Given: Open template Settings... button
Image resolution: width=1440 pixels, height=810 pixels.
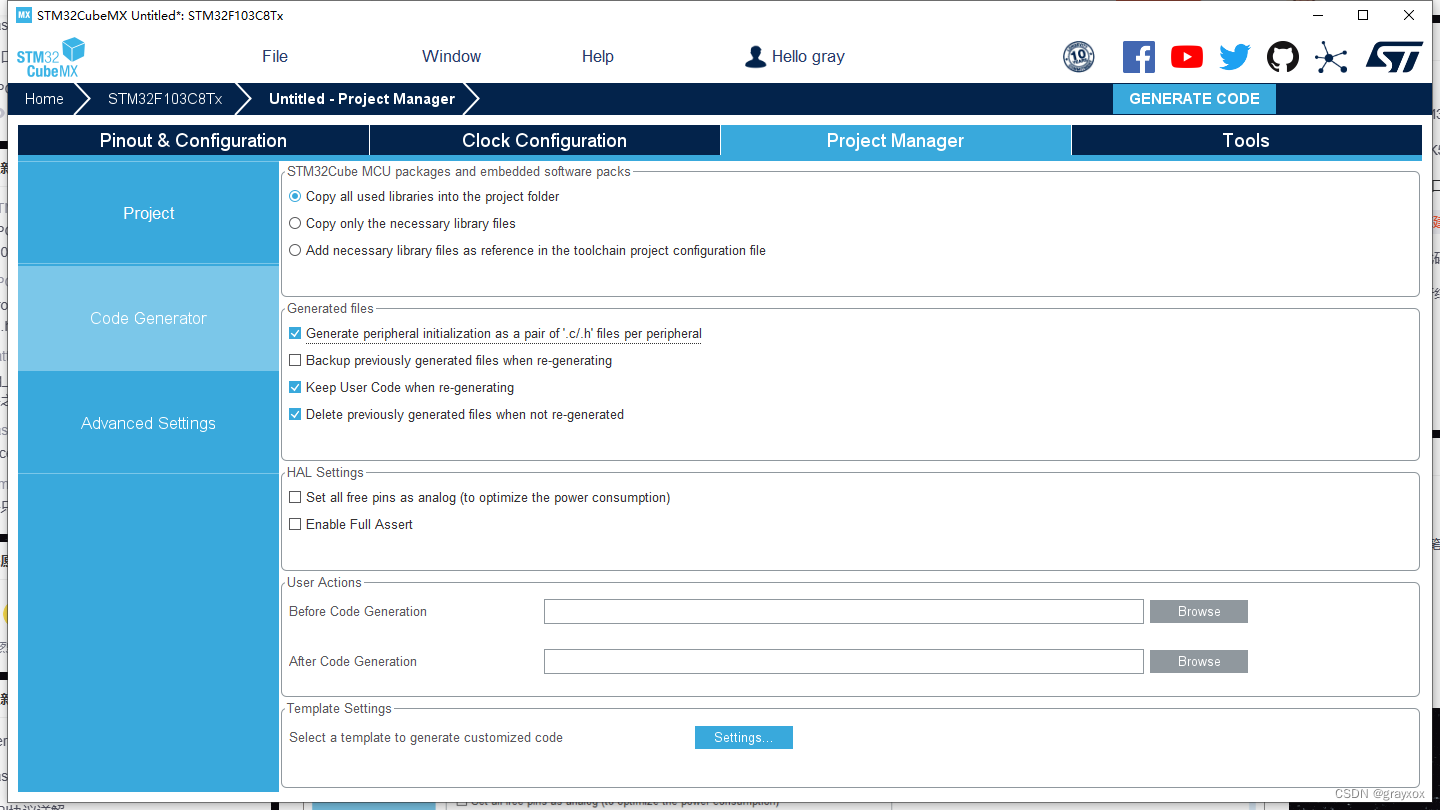Looking at the screenshot, I should [744, 738].
